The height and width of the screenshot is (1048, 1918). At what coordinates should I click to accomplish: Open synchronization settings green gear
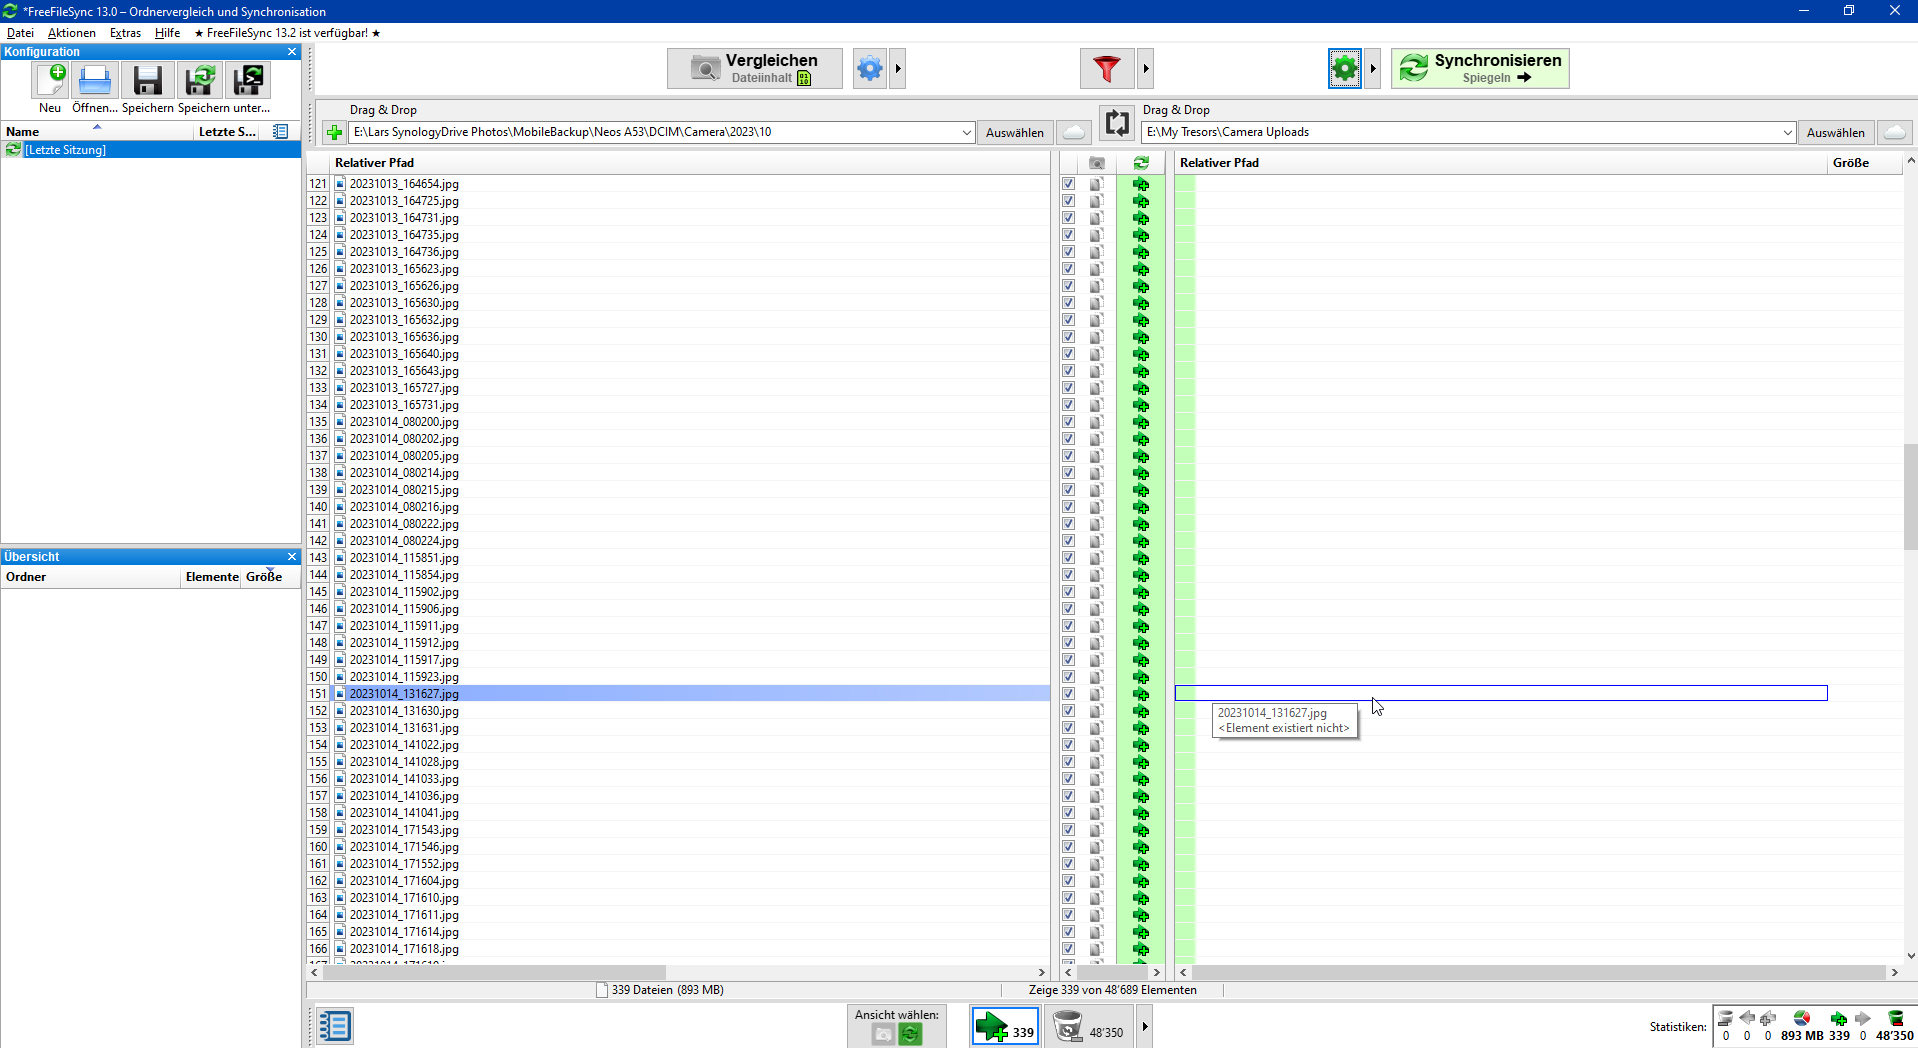1345,69
